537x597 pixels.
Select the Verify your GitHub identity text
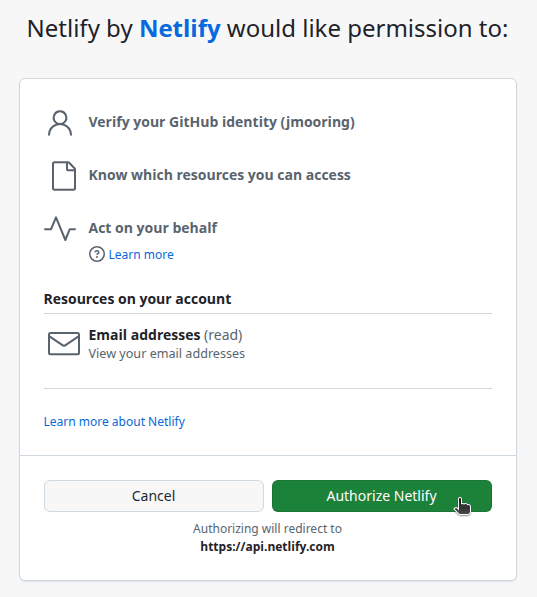(222, 122)
